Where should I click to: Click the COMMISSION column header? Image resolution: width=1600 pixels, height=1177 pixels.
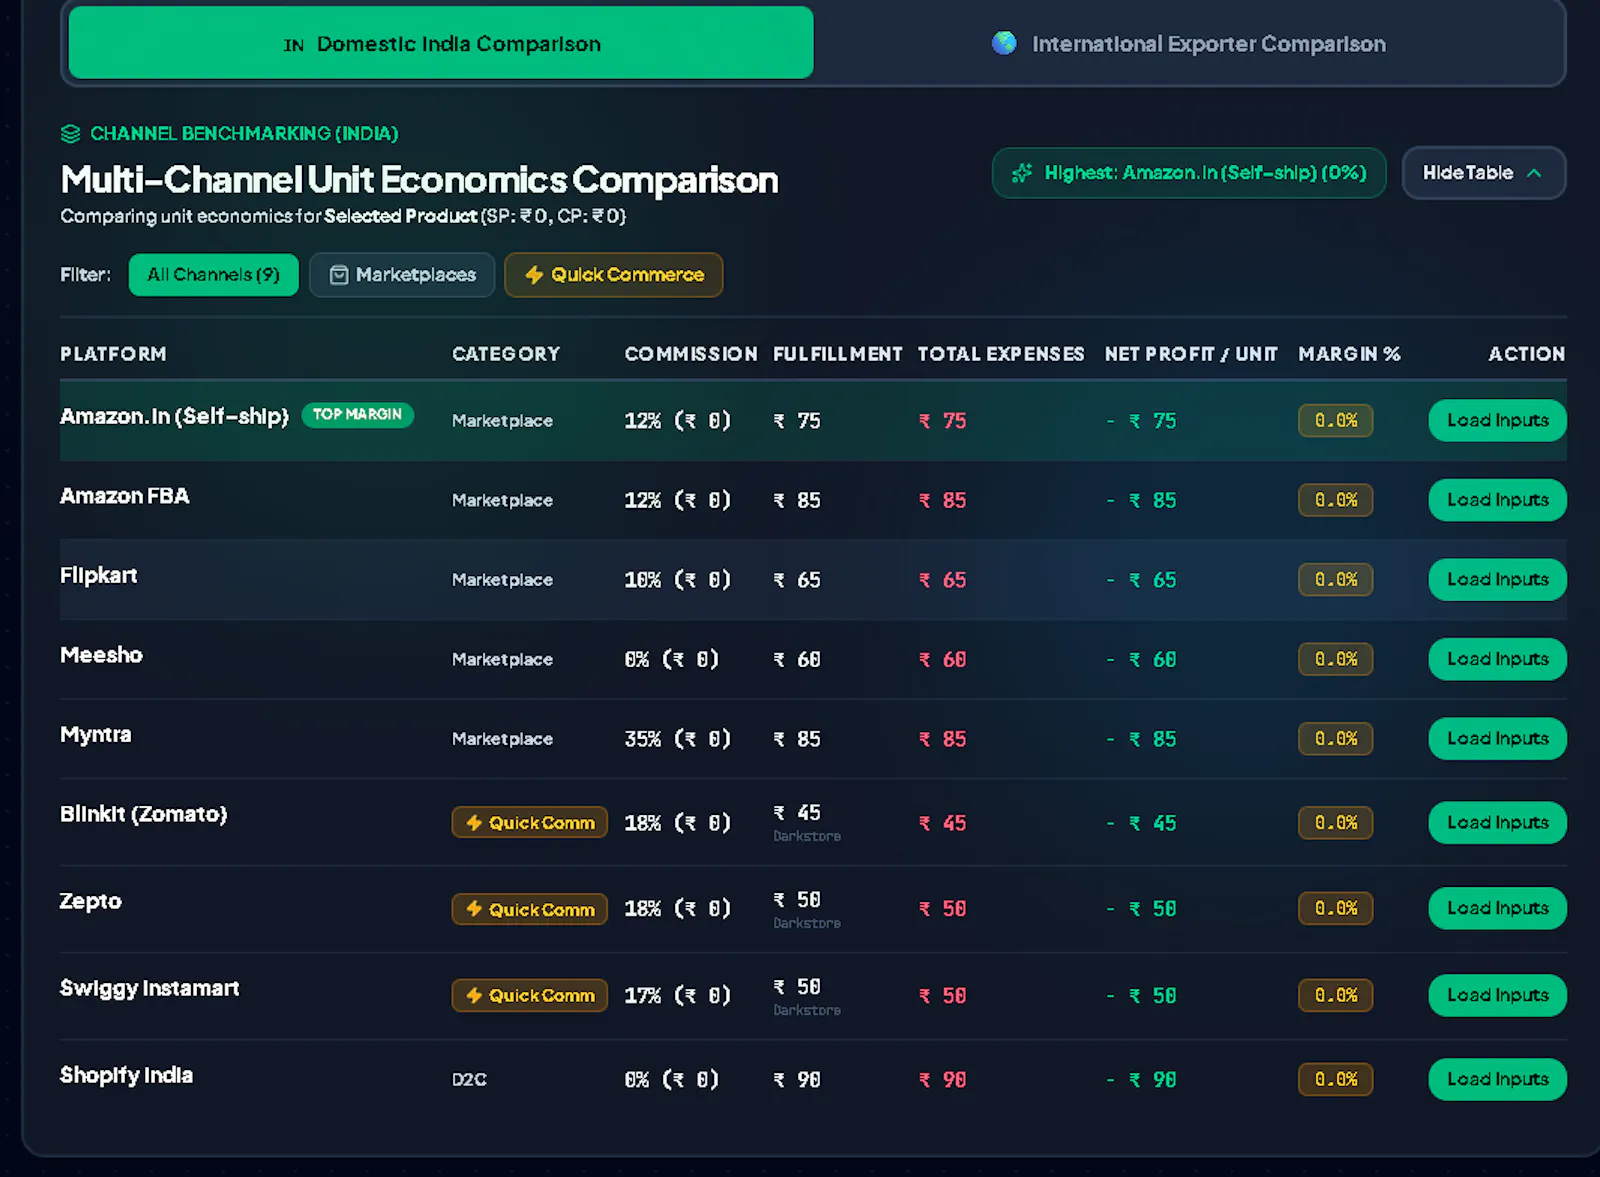[691, 354]
